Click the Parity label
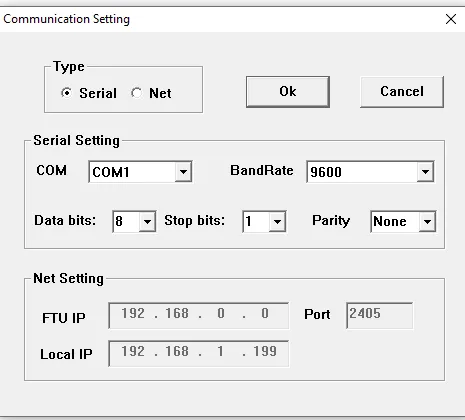Viewport: 465px width, 420px height. (331, 221)
